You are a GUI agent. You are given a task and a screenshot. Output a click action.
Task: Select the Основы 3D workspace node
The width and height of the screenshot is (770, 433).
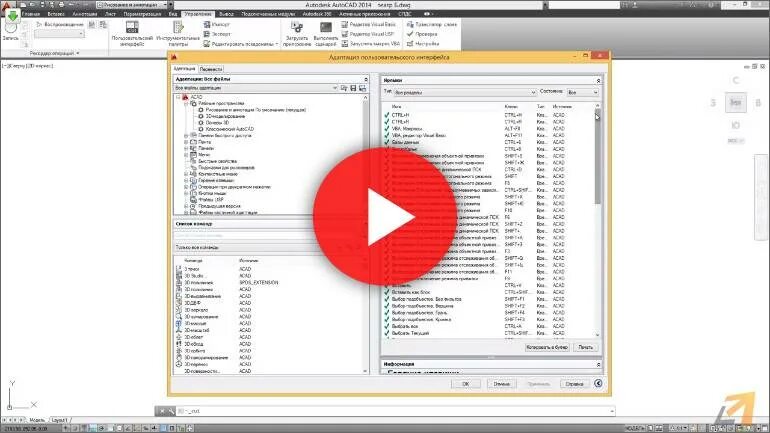pos(217,123)
